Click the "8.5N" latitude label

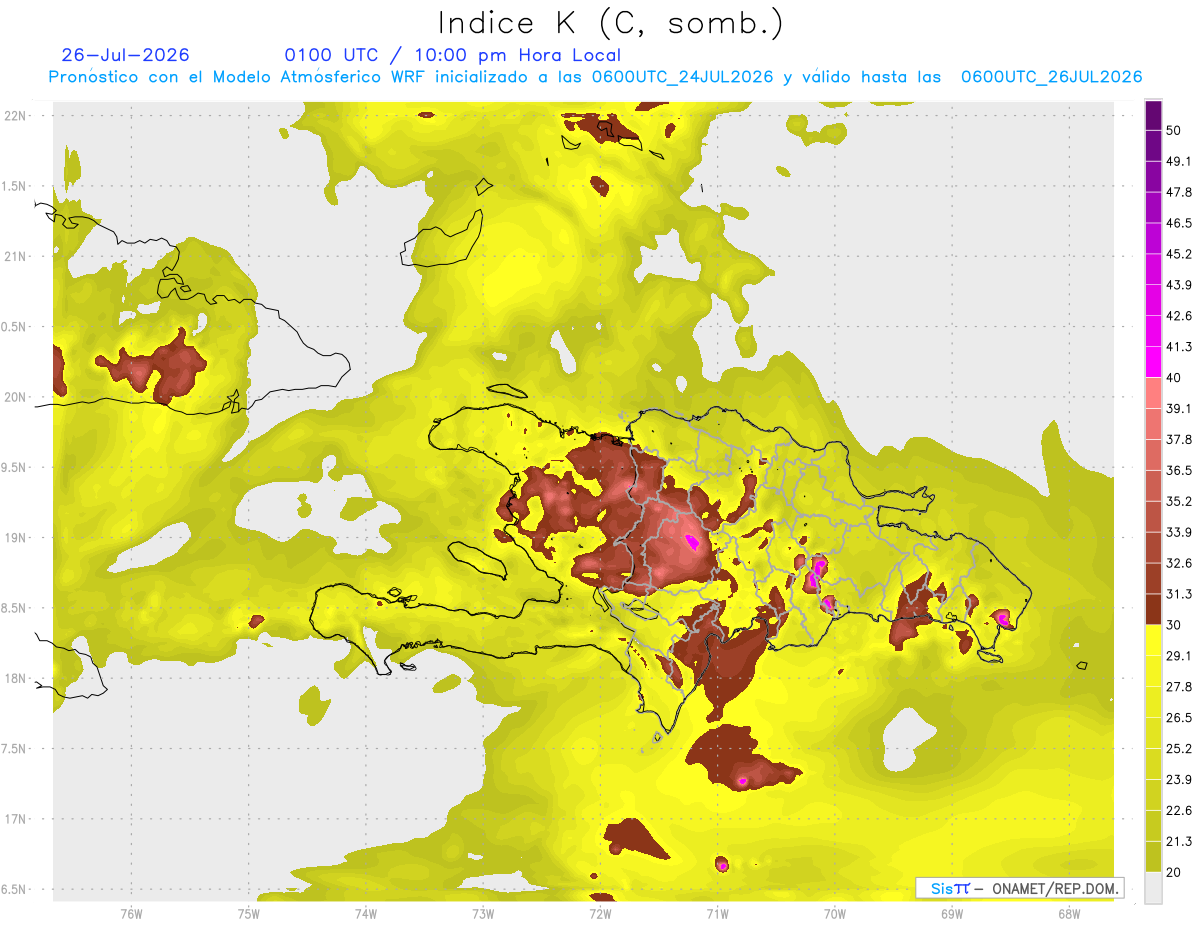(x=15, y=608)
